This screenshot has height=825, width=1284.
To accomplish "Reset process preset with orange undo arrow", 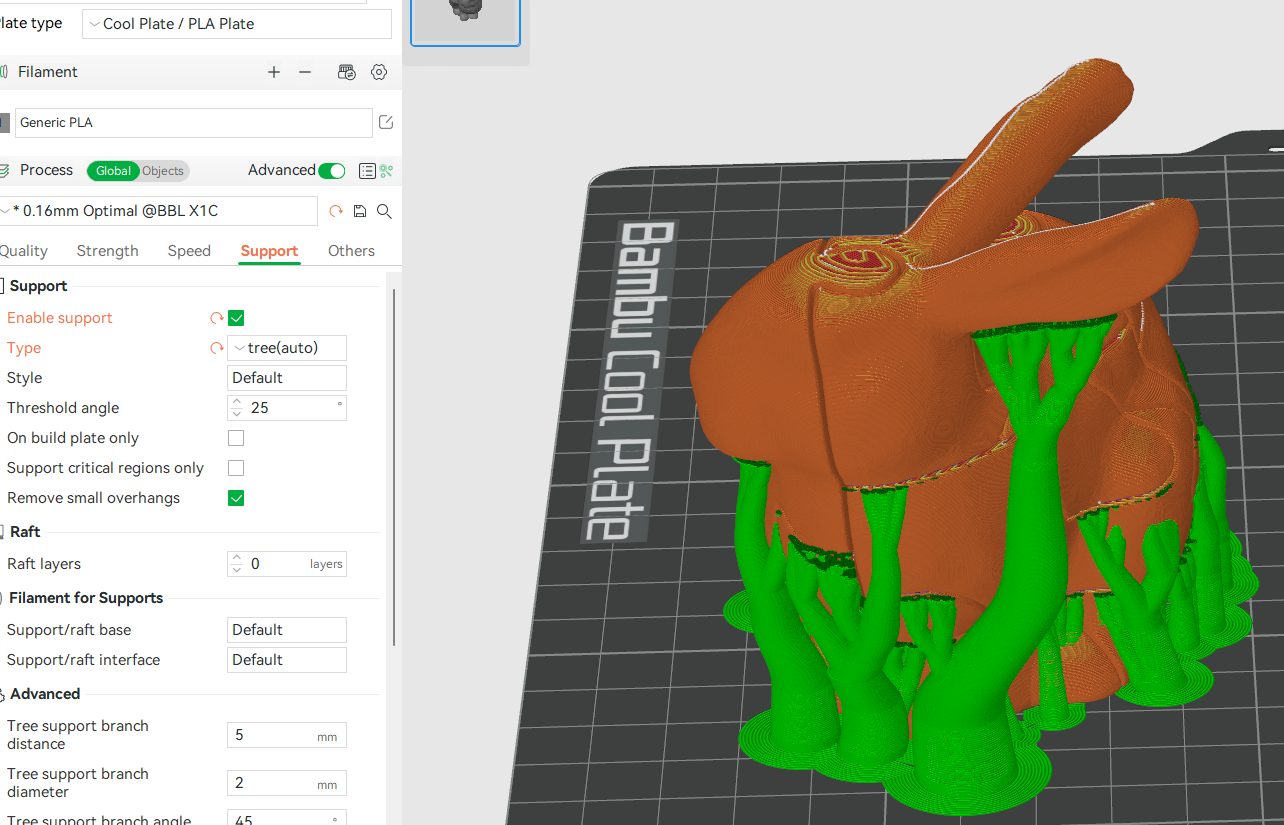I will click(336, 211).
